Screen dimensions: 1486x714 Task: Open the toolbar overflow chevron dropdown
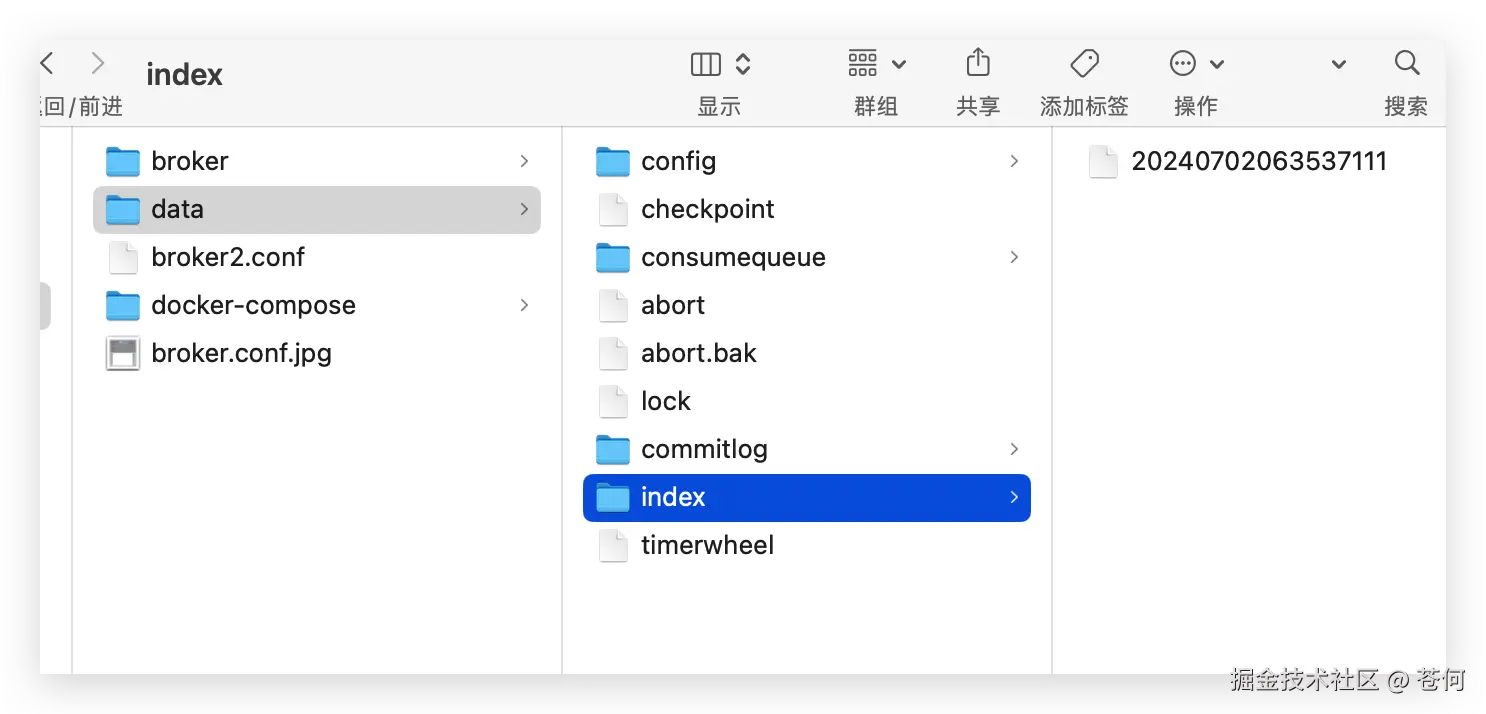1338,65
